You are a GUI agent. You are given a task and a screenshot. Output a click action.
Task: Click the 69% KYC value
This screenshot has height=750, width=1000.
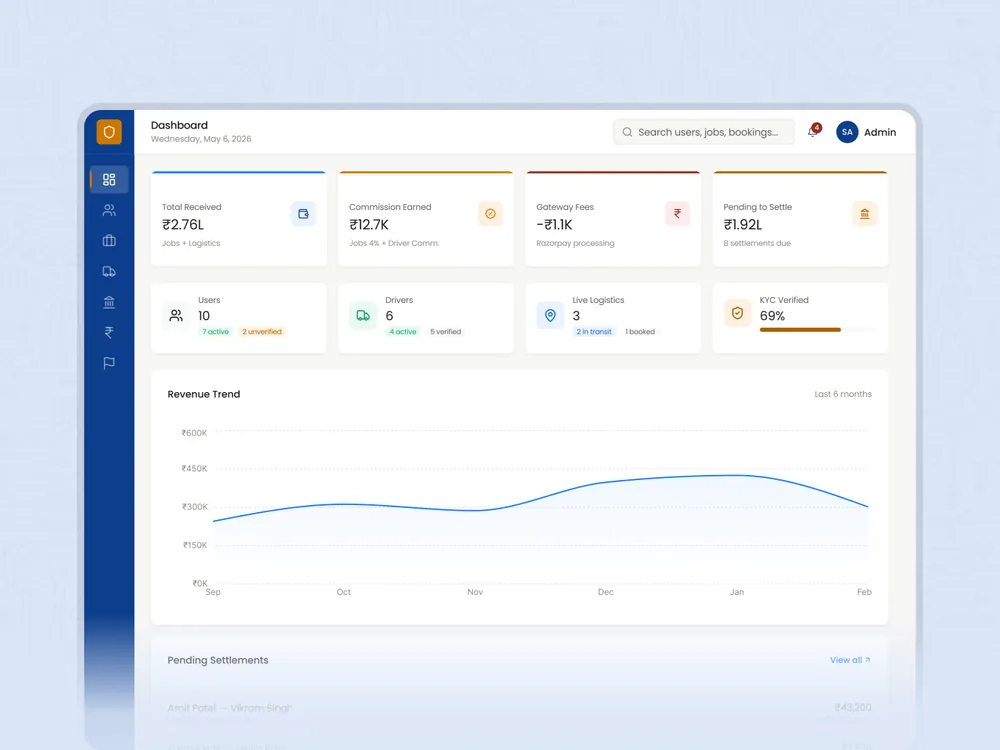pyautogui.click(x=772, y=316)
